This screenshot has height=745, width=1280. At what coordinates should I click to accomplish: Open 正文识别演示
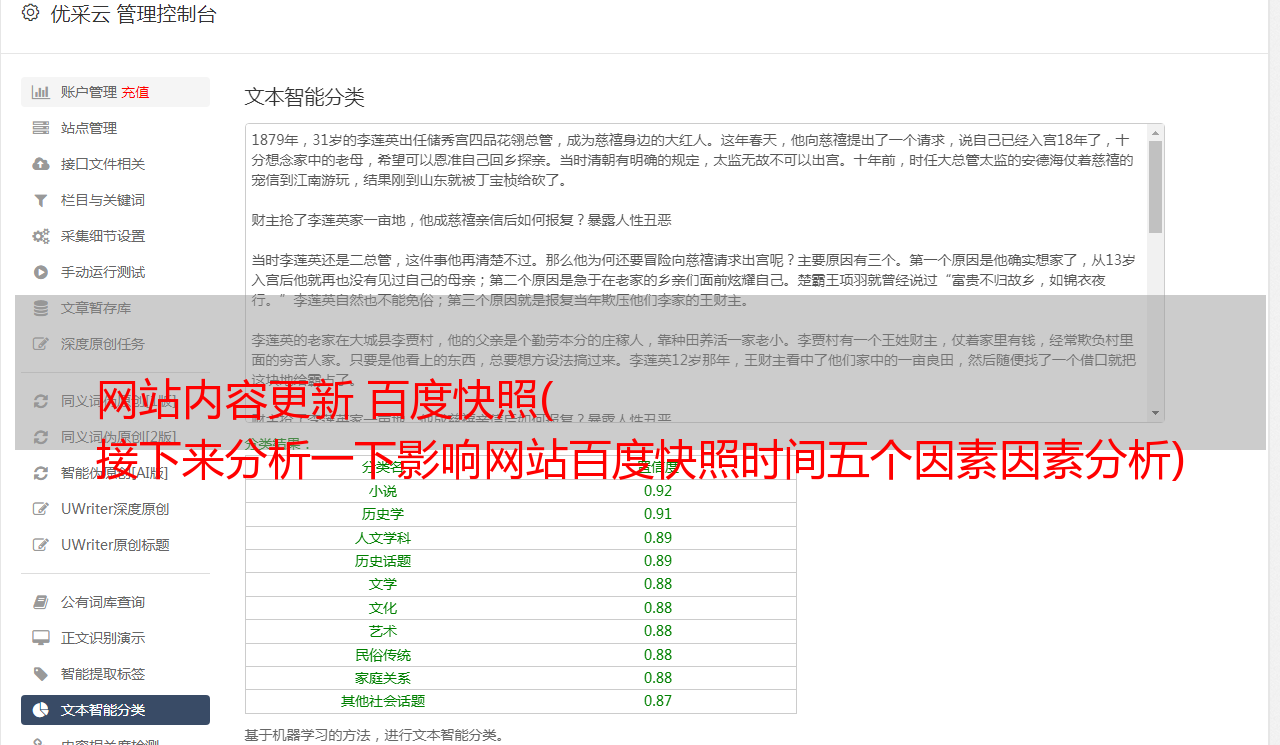[x=115, y=638]
